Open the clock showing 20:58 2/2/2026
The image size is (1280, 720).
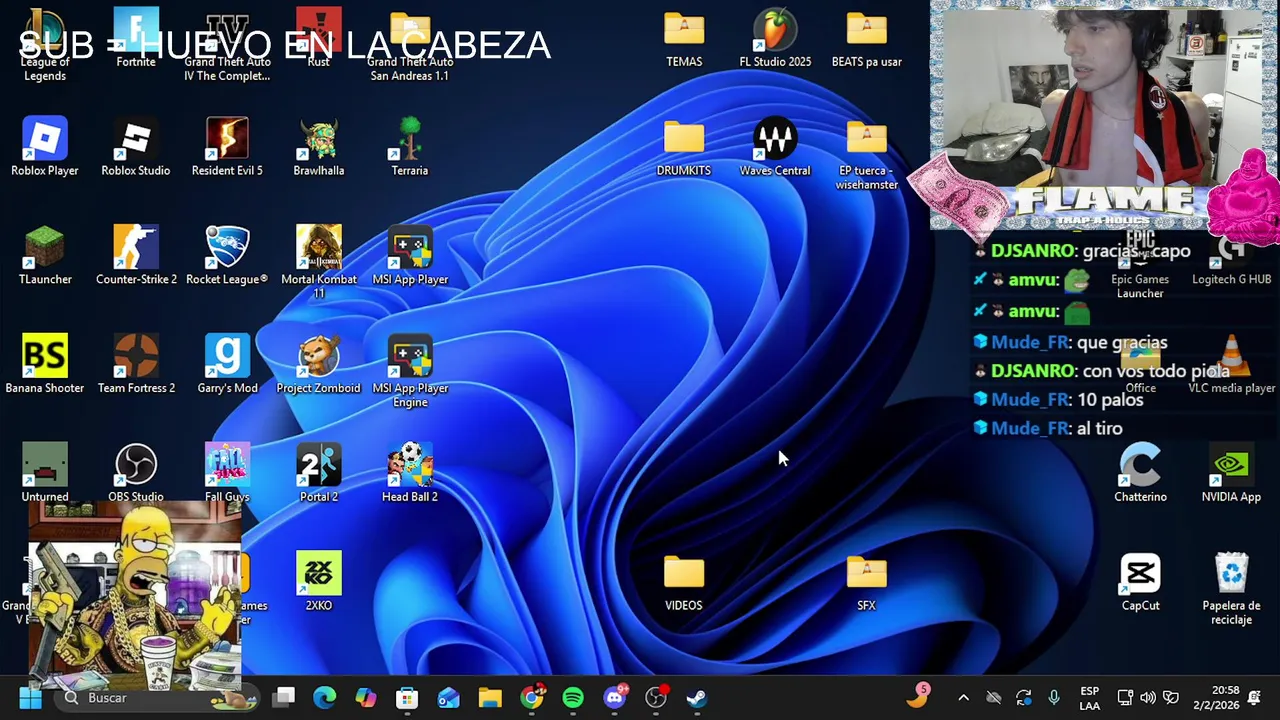click(1215, 698)
